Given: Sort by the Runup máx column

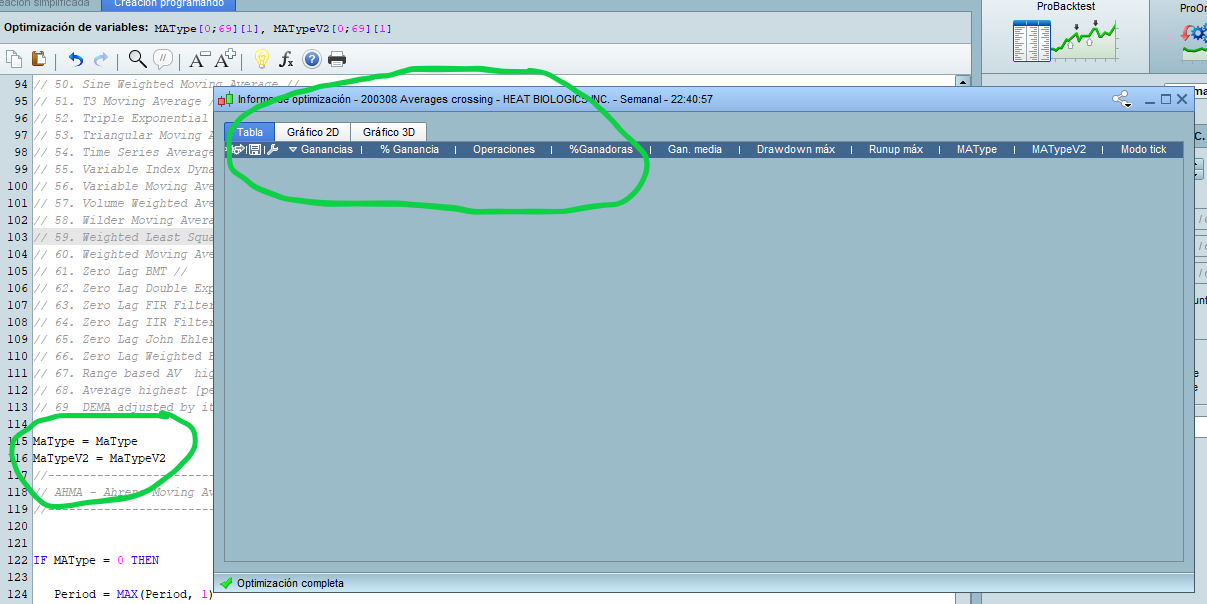Looking at the screenshot, I should point(896,150).
